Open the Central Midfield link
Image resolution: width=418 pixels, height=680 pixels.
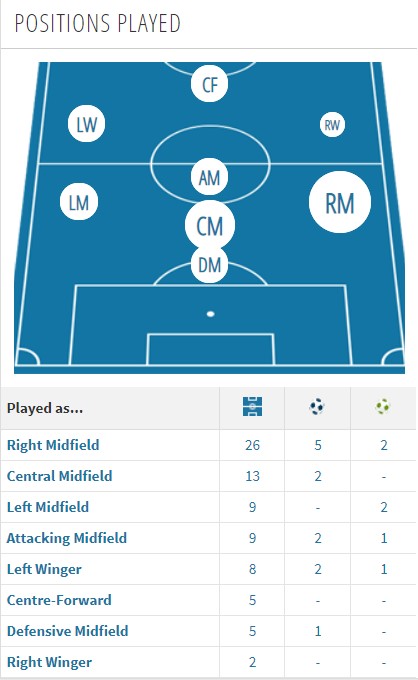pos(59,476)
